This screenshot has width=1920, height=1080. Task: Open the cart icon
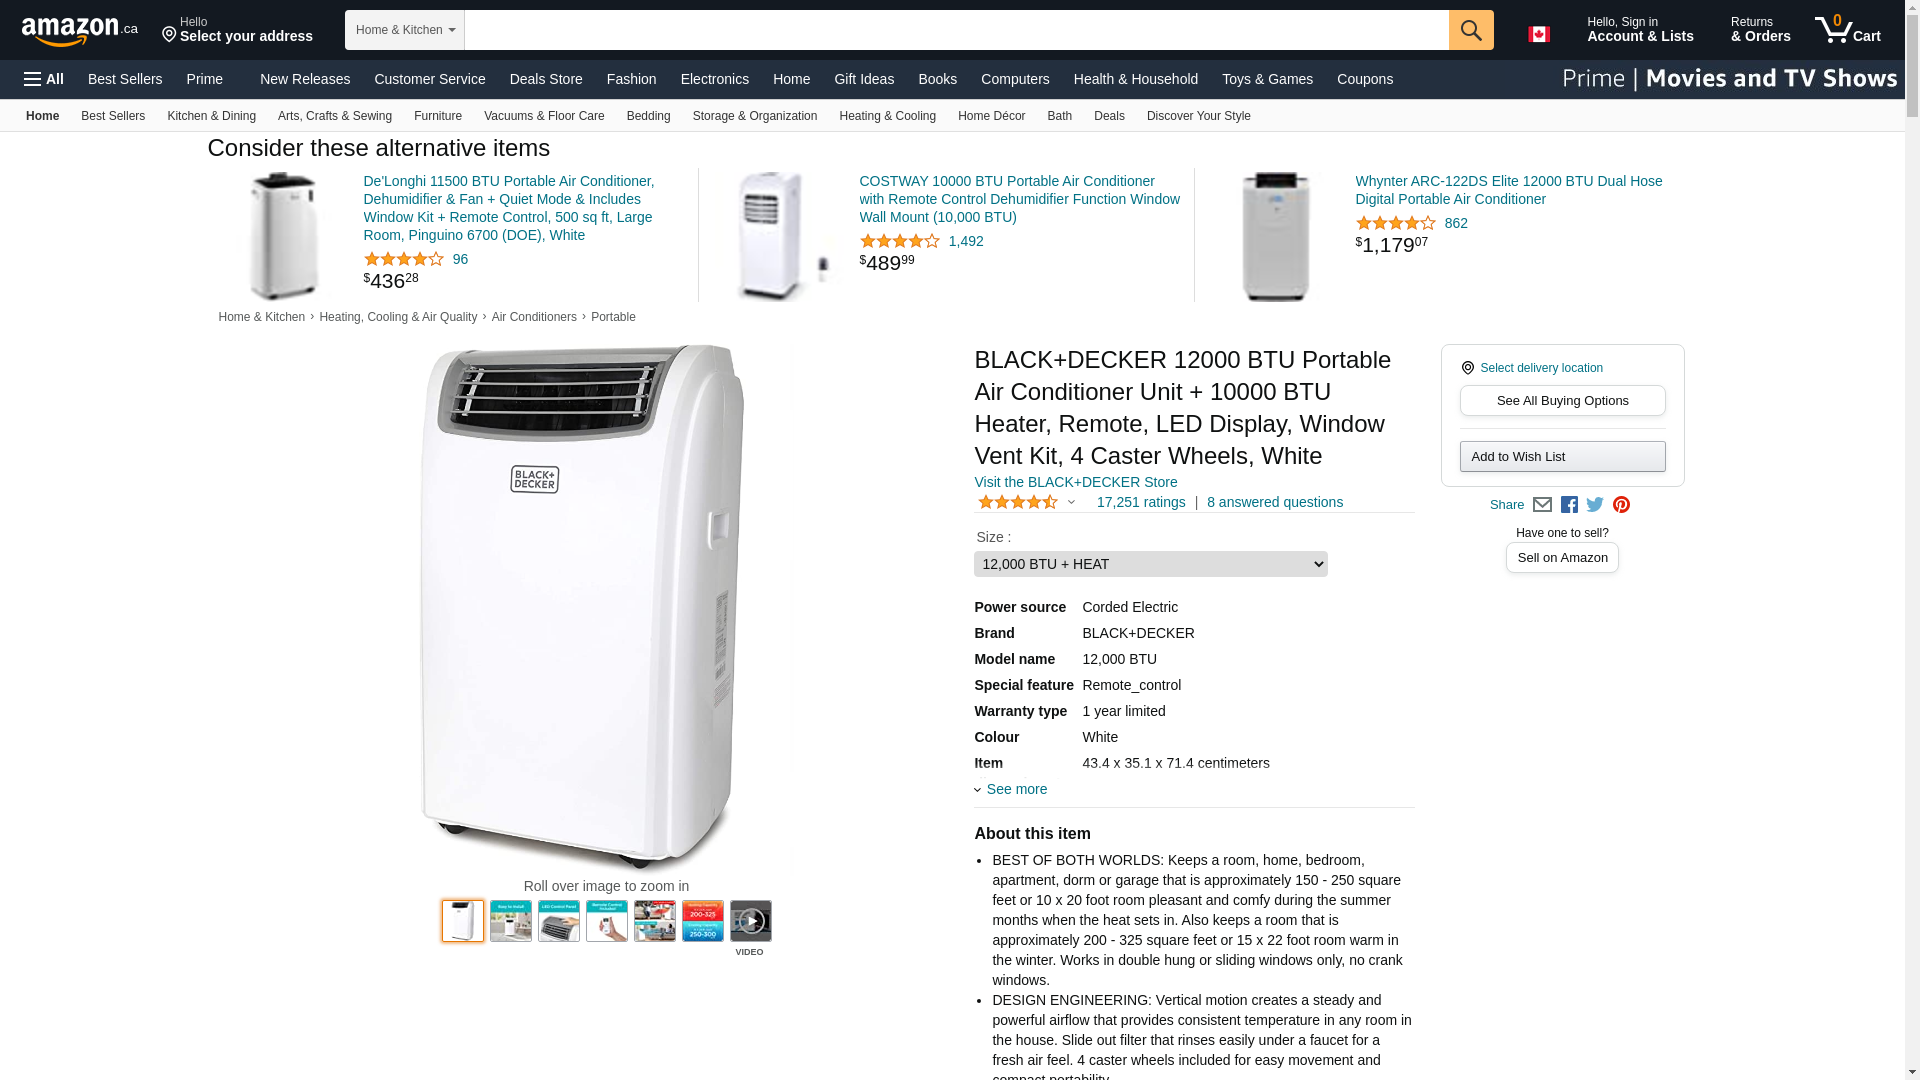(x=1848, y=30)
